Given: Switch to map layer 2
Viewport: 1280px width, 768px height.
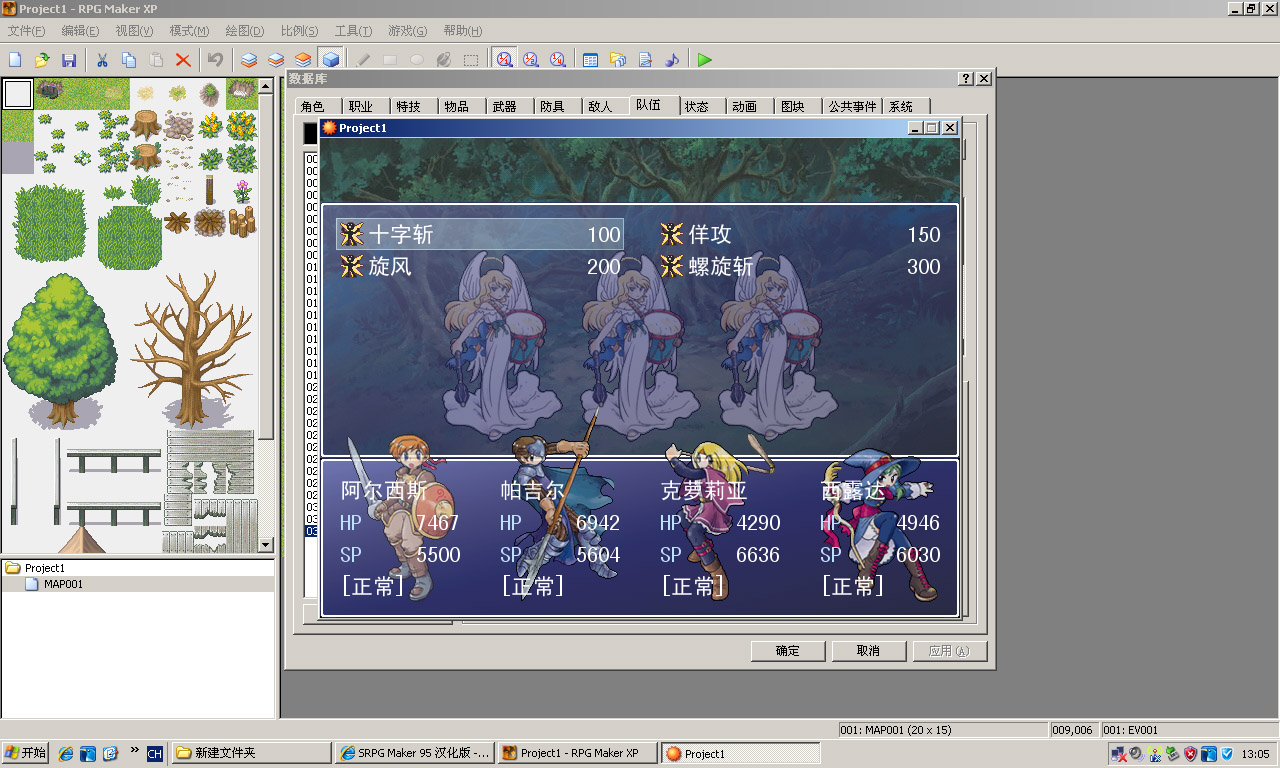Looking at the screenshot, I should pyautogui.click(x=276, y=60).
